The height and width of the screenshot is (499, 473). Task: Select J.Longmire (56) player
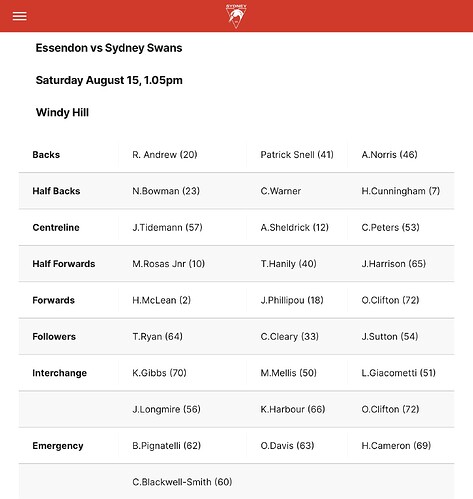[166, 409]
